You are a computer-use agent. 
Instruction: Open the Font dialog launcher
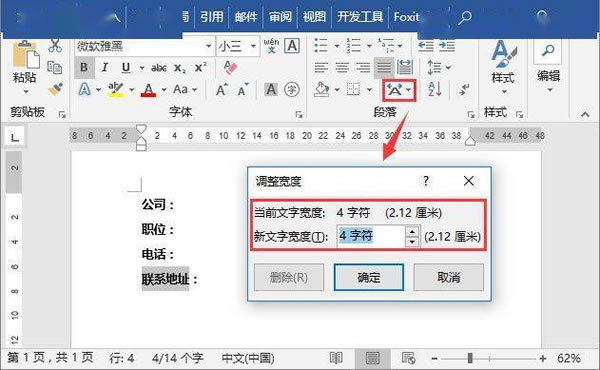tap(299, 114)
